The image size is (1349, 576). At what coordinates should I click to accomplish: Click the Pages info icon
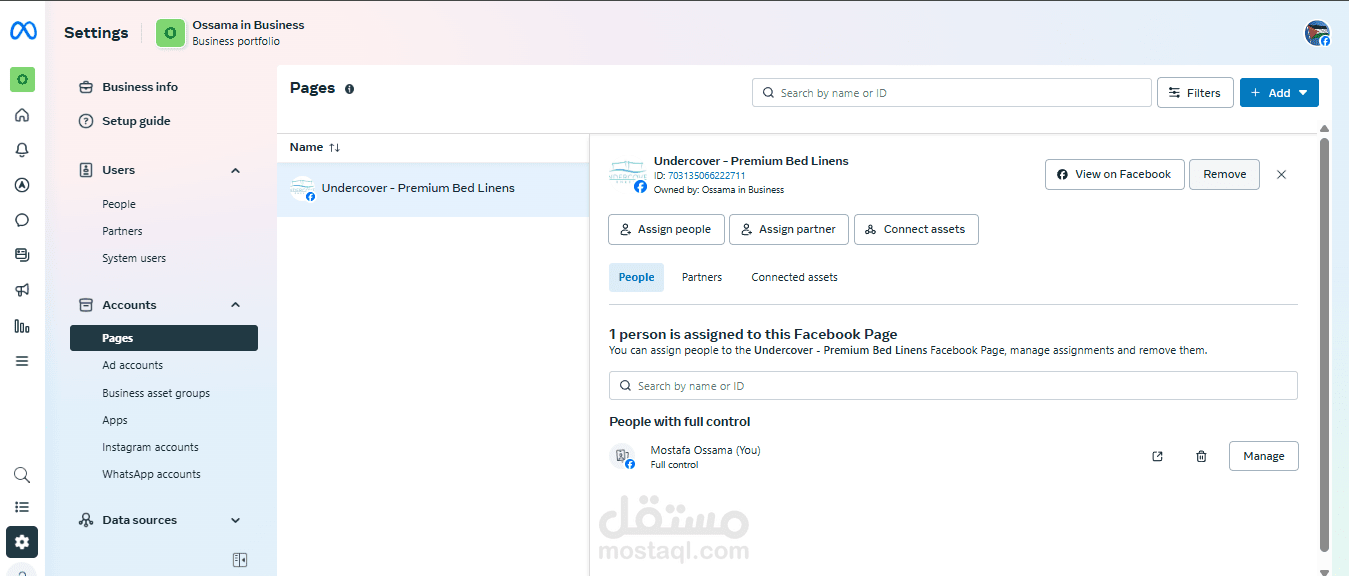(x=349, y=89)
